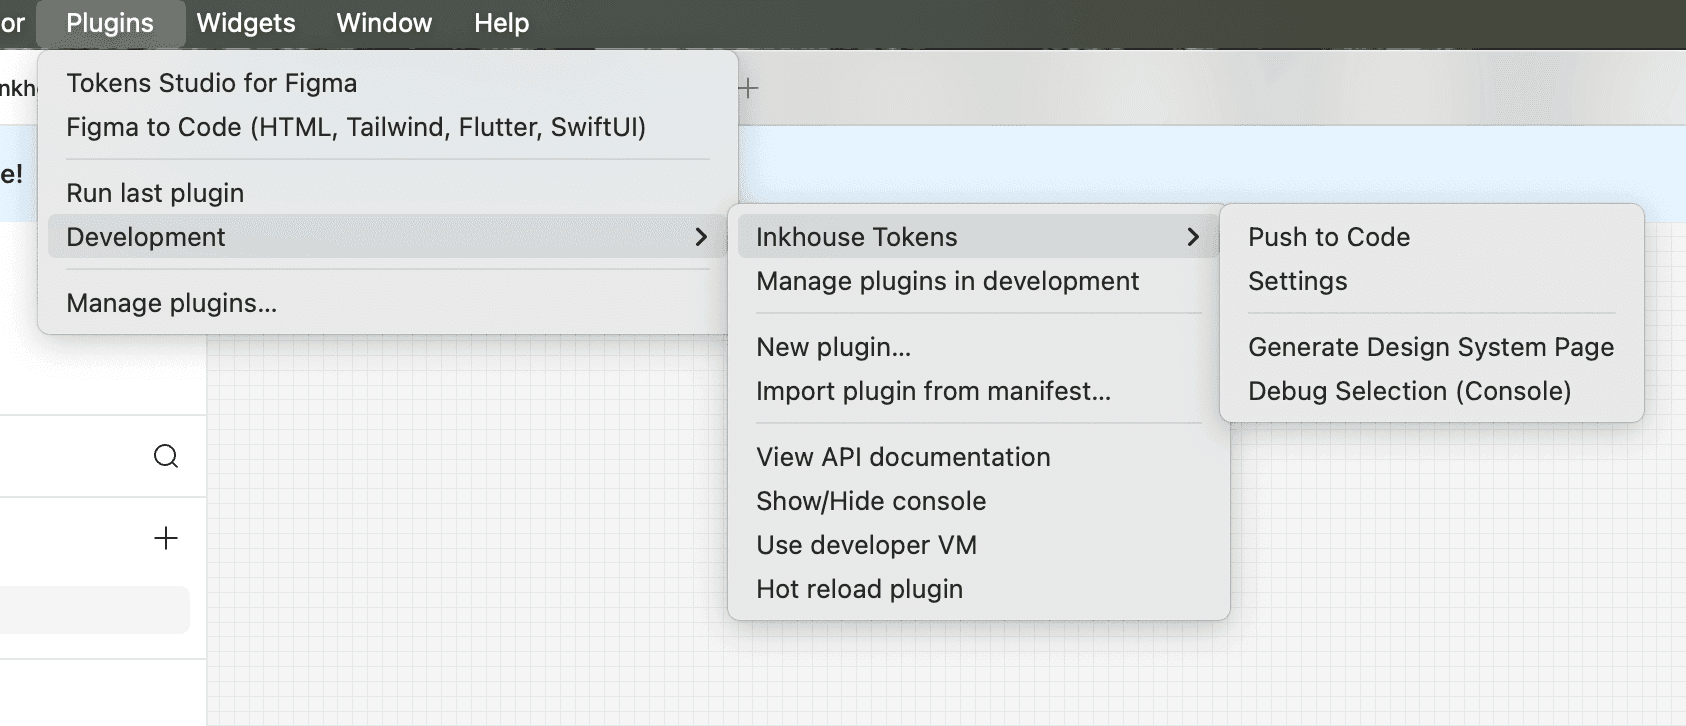Viewport: 1686px width, 726px height.
Task: Open Manage plugins… entry
Action: (388, 303)
